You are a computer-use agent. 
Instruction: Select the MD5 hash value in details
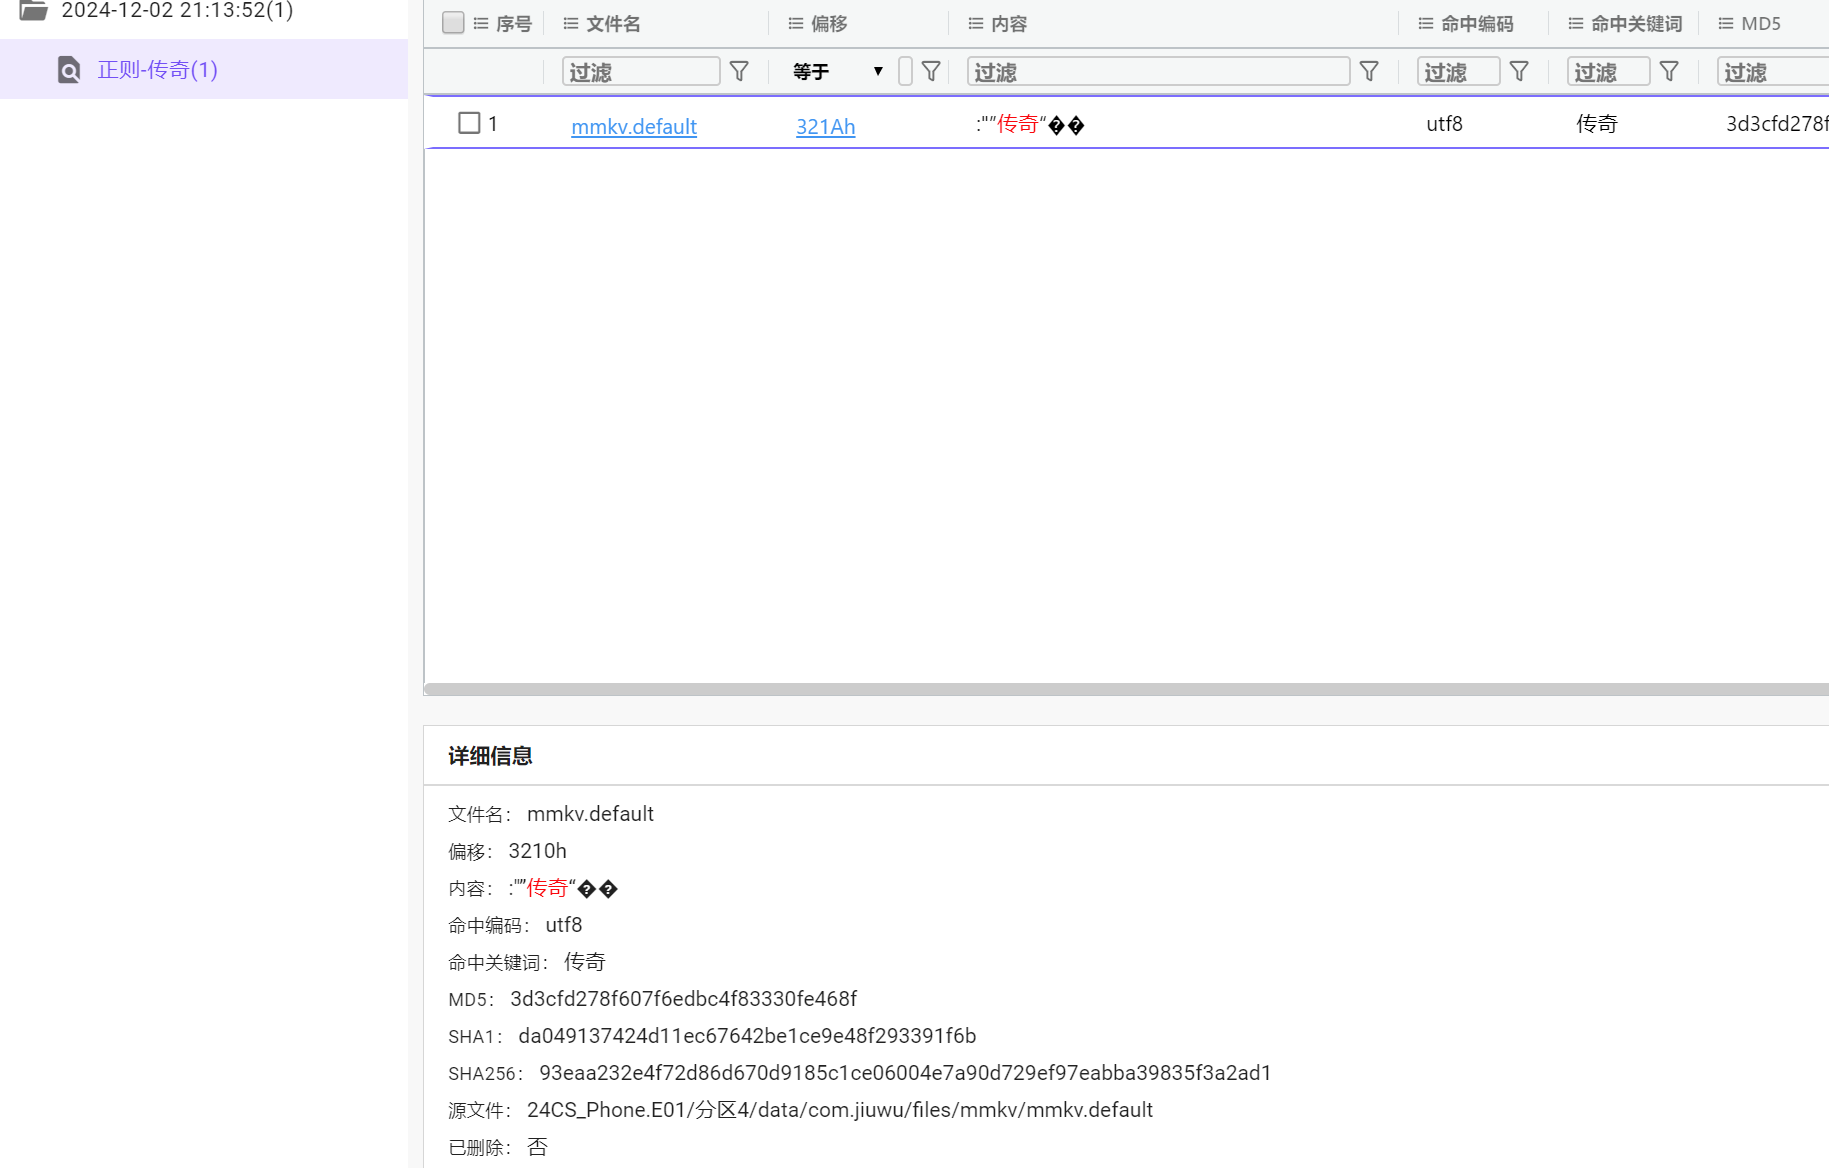point(683,999)
